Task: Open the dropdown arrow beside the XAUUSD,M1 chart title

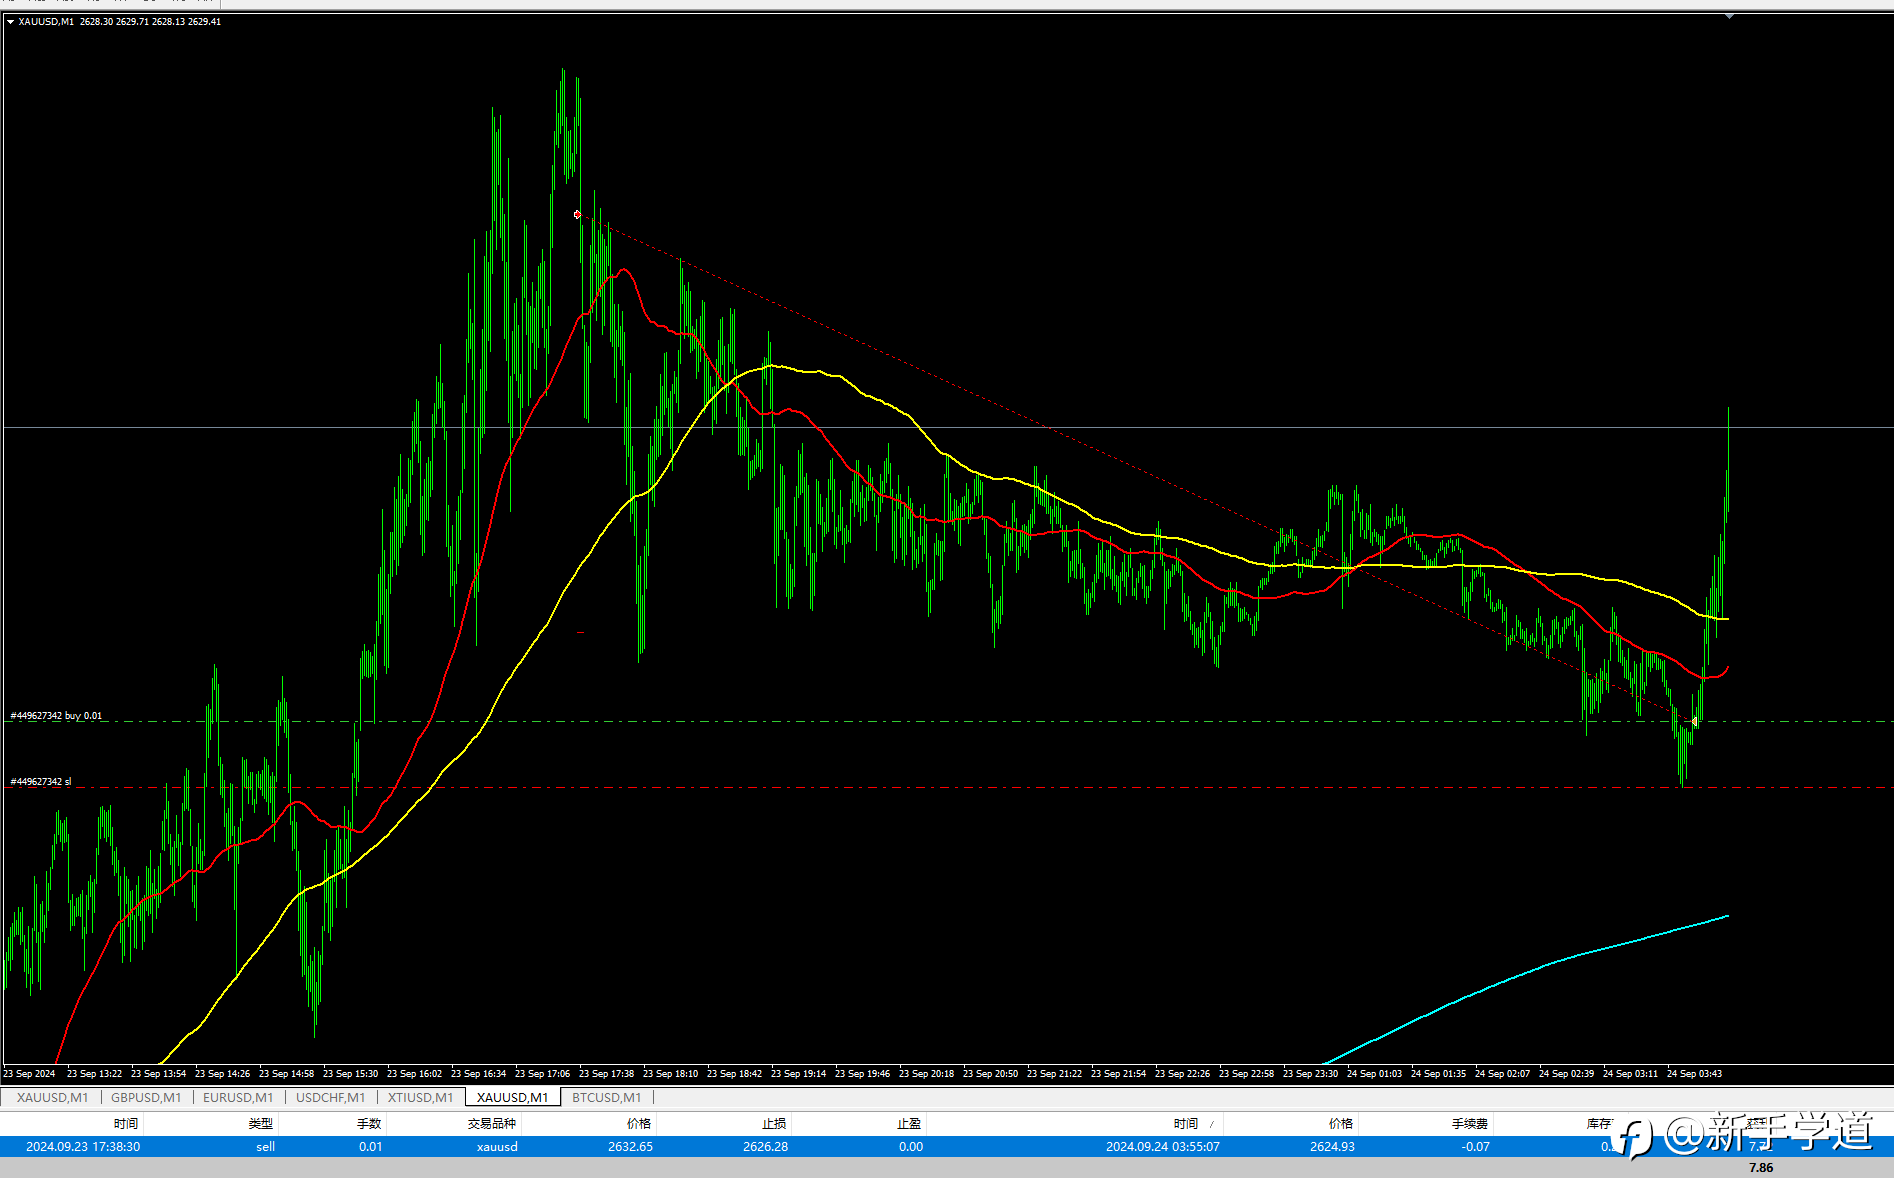Action: [x=10, y=21]
